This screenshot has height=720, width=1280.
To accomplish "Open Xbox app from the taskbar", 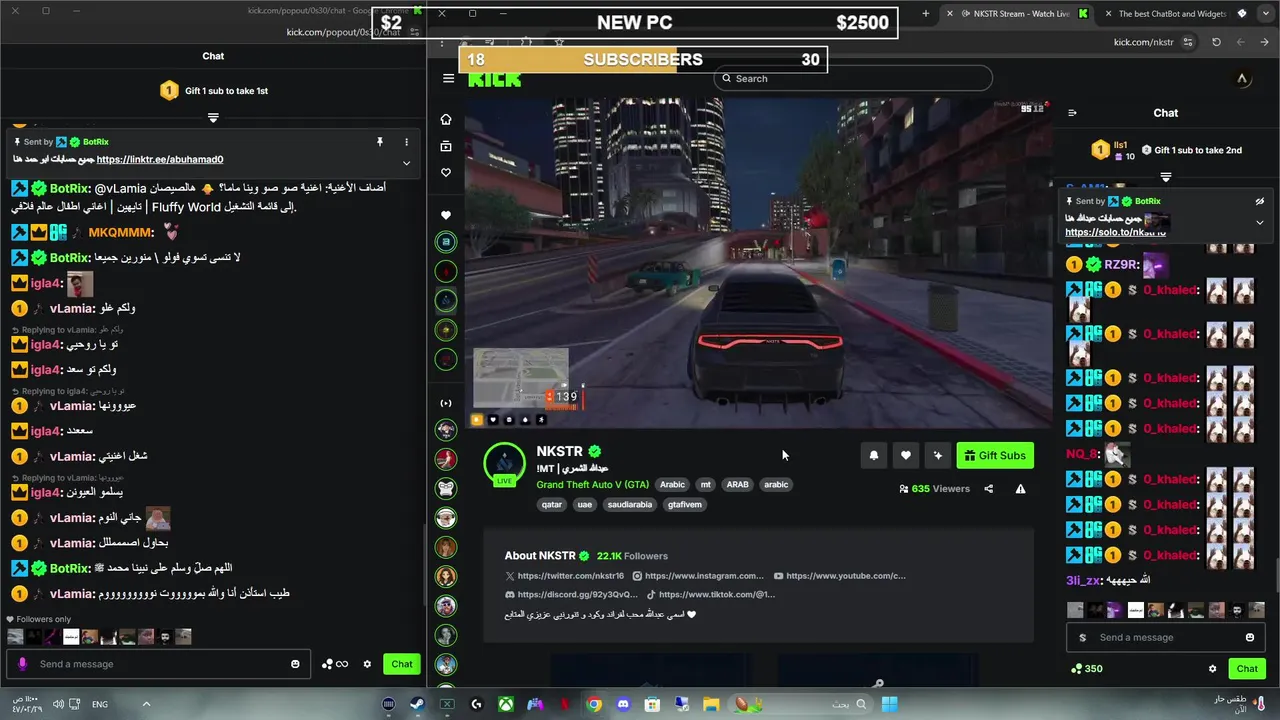I will [x=506, y=704].
